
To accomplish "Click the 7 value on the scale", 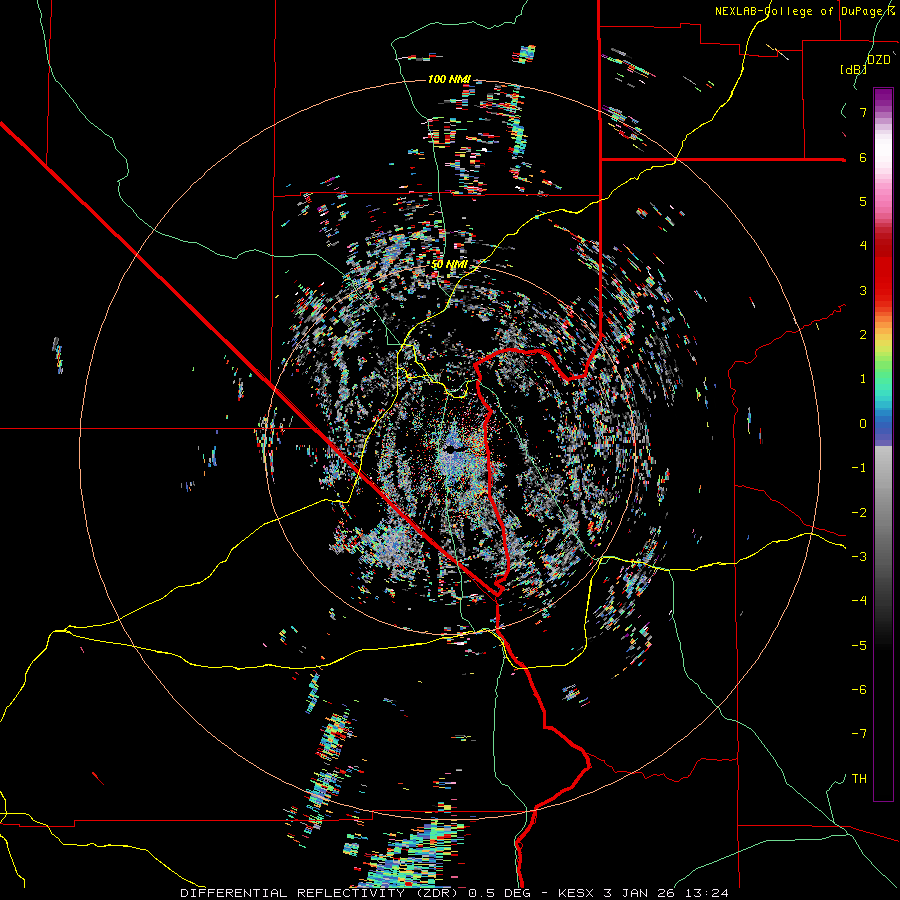I will [863, 112].
